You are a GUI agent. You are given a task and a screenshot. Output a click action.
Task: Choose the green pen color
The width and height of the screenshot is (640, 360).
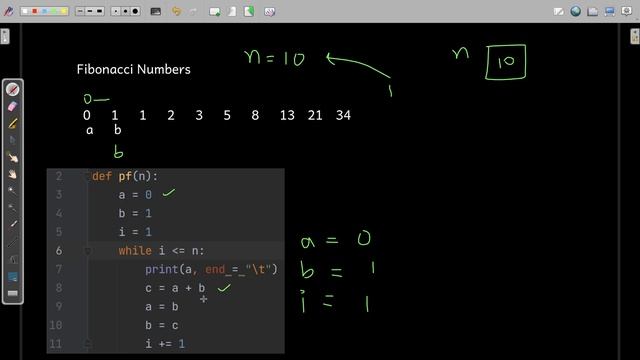pos(54,11)
